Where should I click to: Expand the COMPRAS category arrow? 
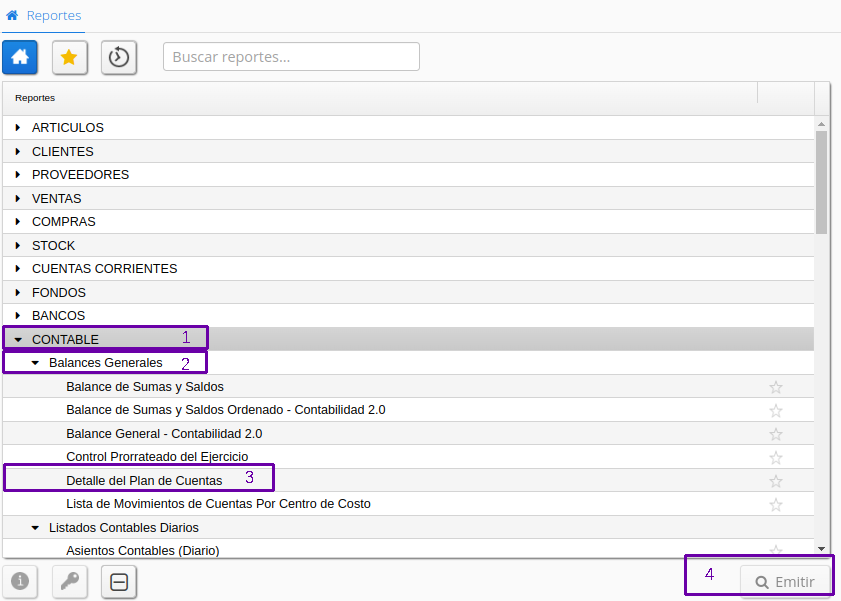[x=18, y=221]
